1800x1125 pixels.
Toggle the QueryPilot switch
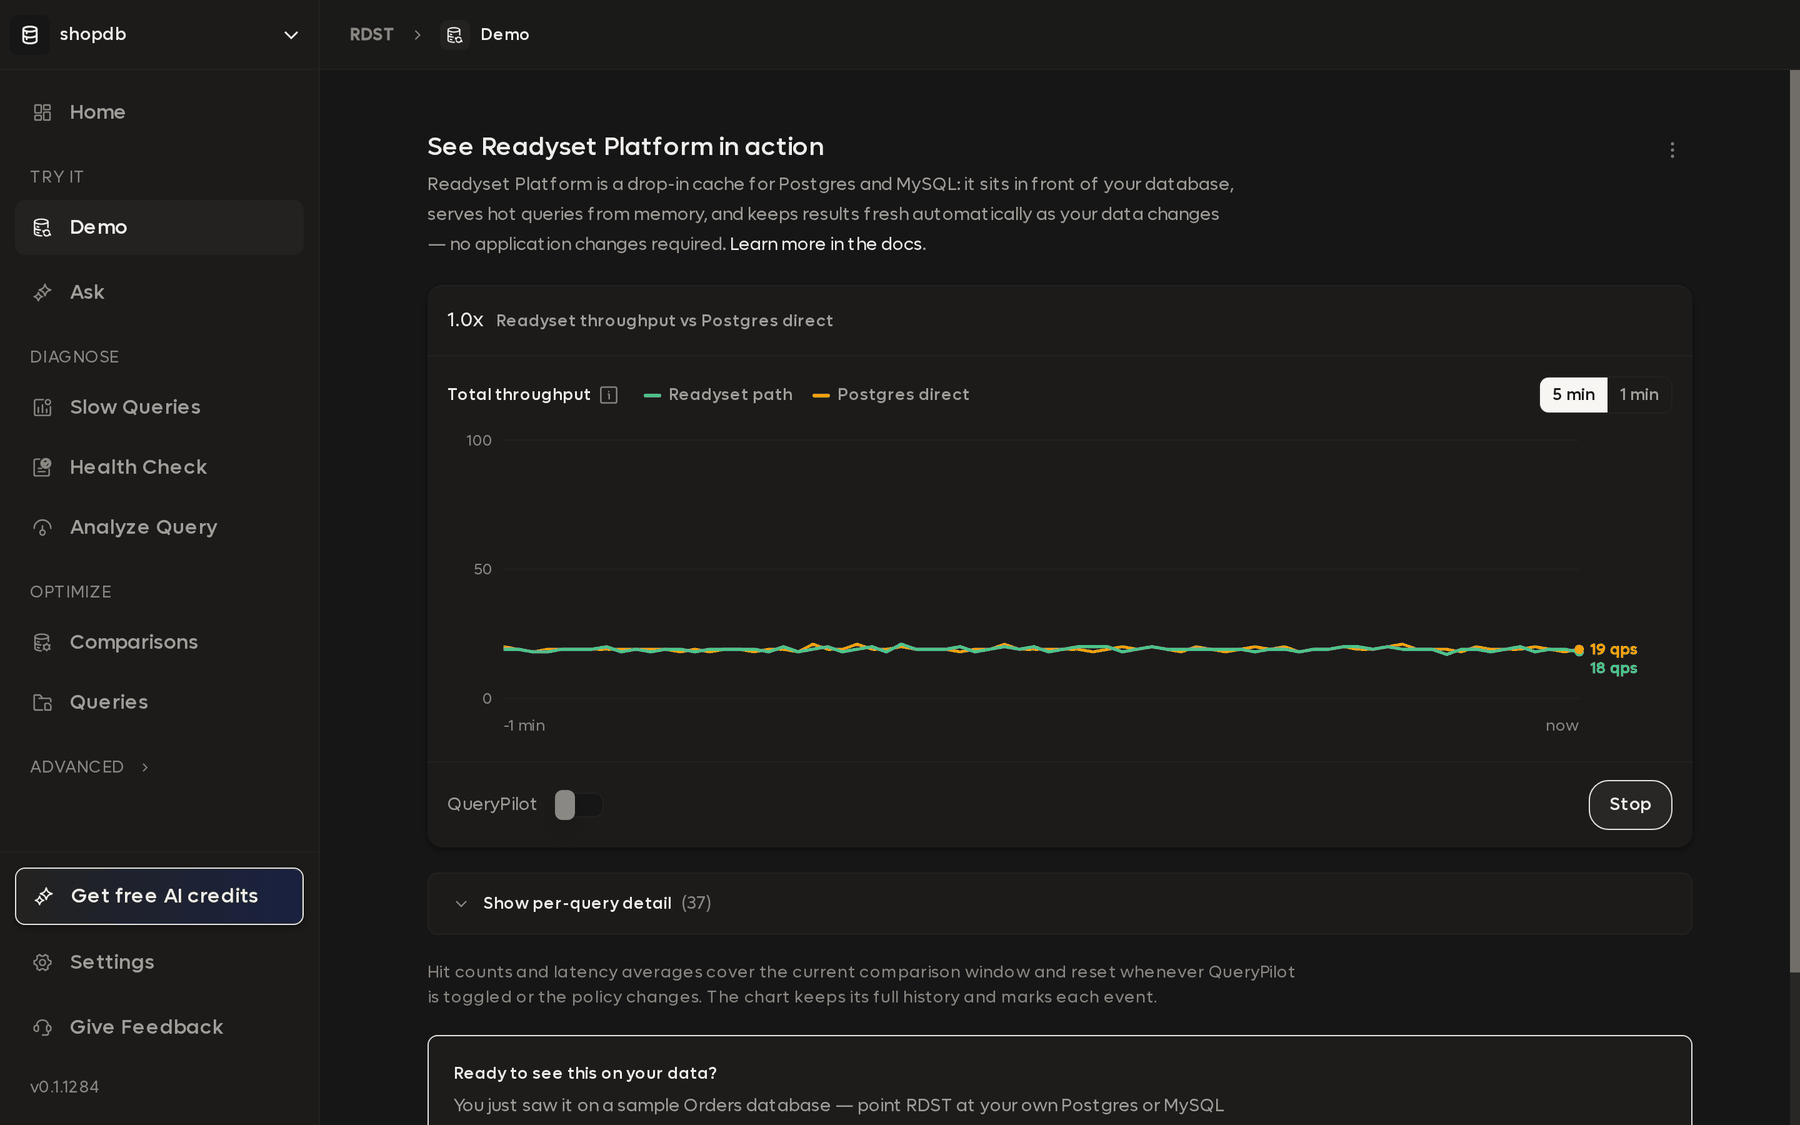pyautogui.click(x=579, y=805)
